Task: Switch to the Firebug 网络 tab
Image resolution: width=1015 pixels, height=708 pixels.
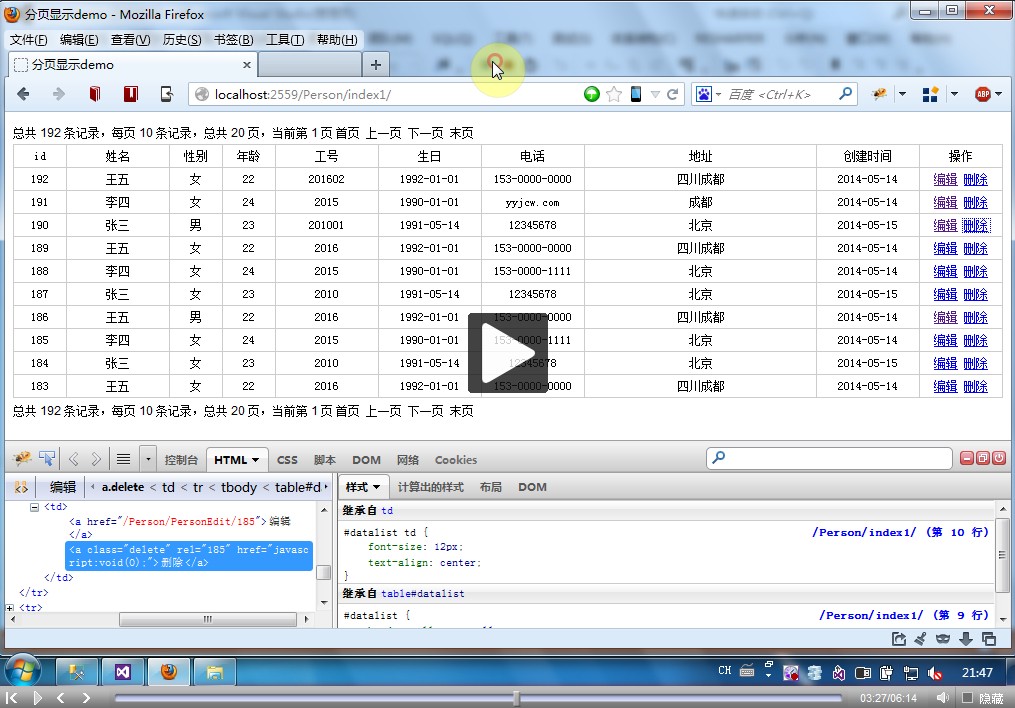Action: (407, 460)
